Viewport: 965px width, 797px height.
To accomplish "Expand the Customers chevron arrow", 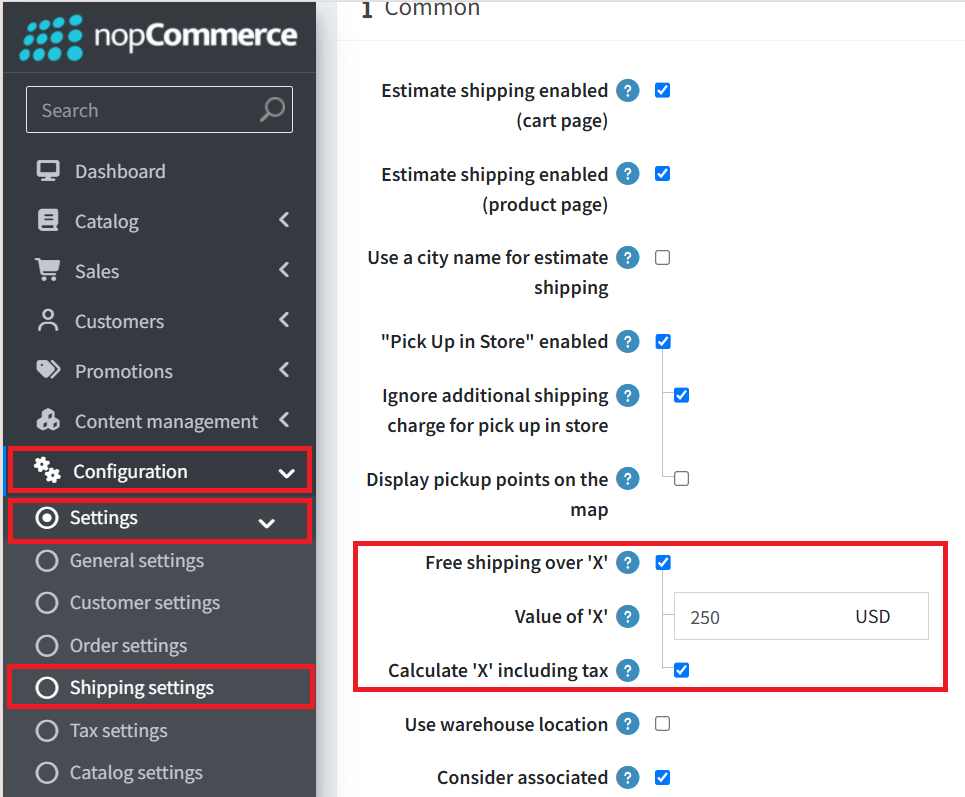I will (x=284, y=319).
